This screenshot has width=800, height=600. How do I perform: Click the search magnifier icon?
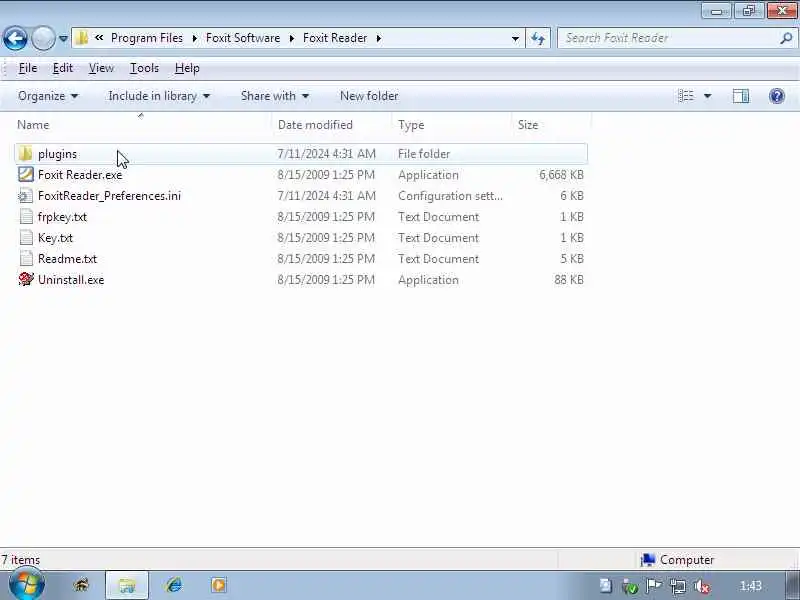tap(786, 38)
